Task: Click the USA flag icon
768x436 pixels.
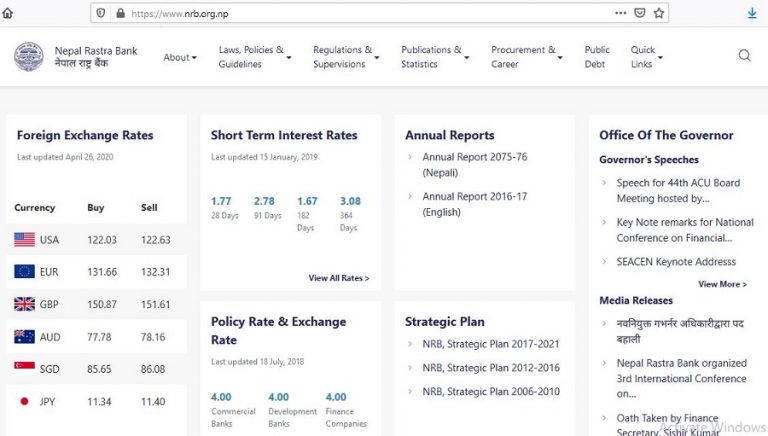Action: 25,240
